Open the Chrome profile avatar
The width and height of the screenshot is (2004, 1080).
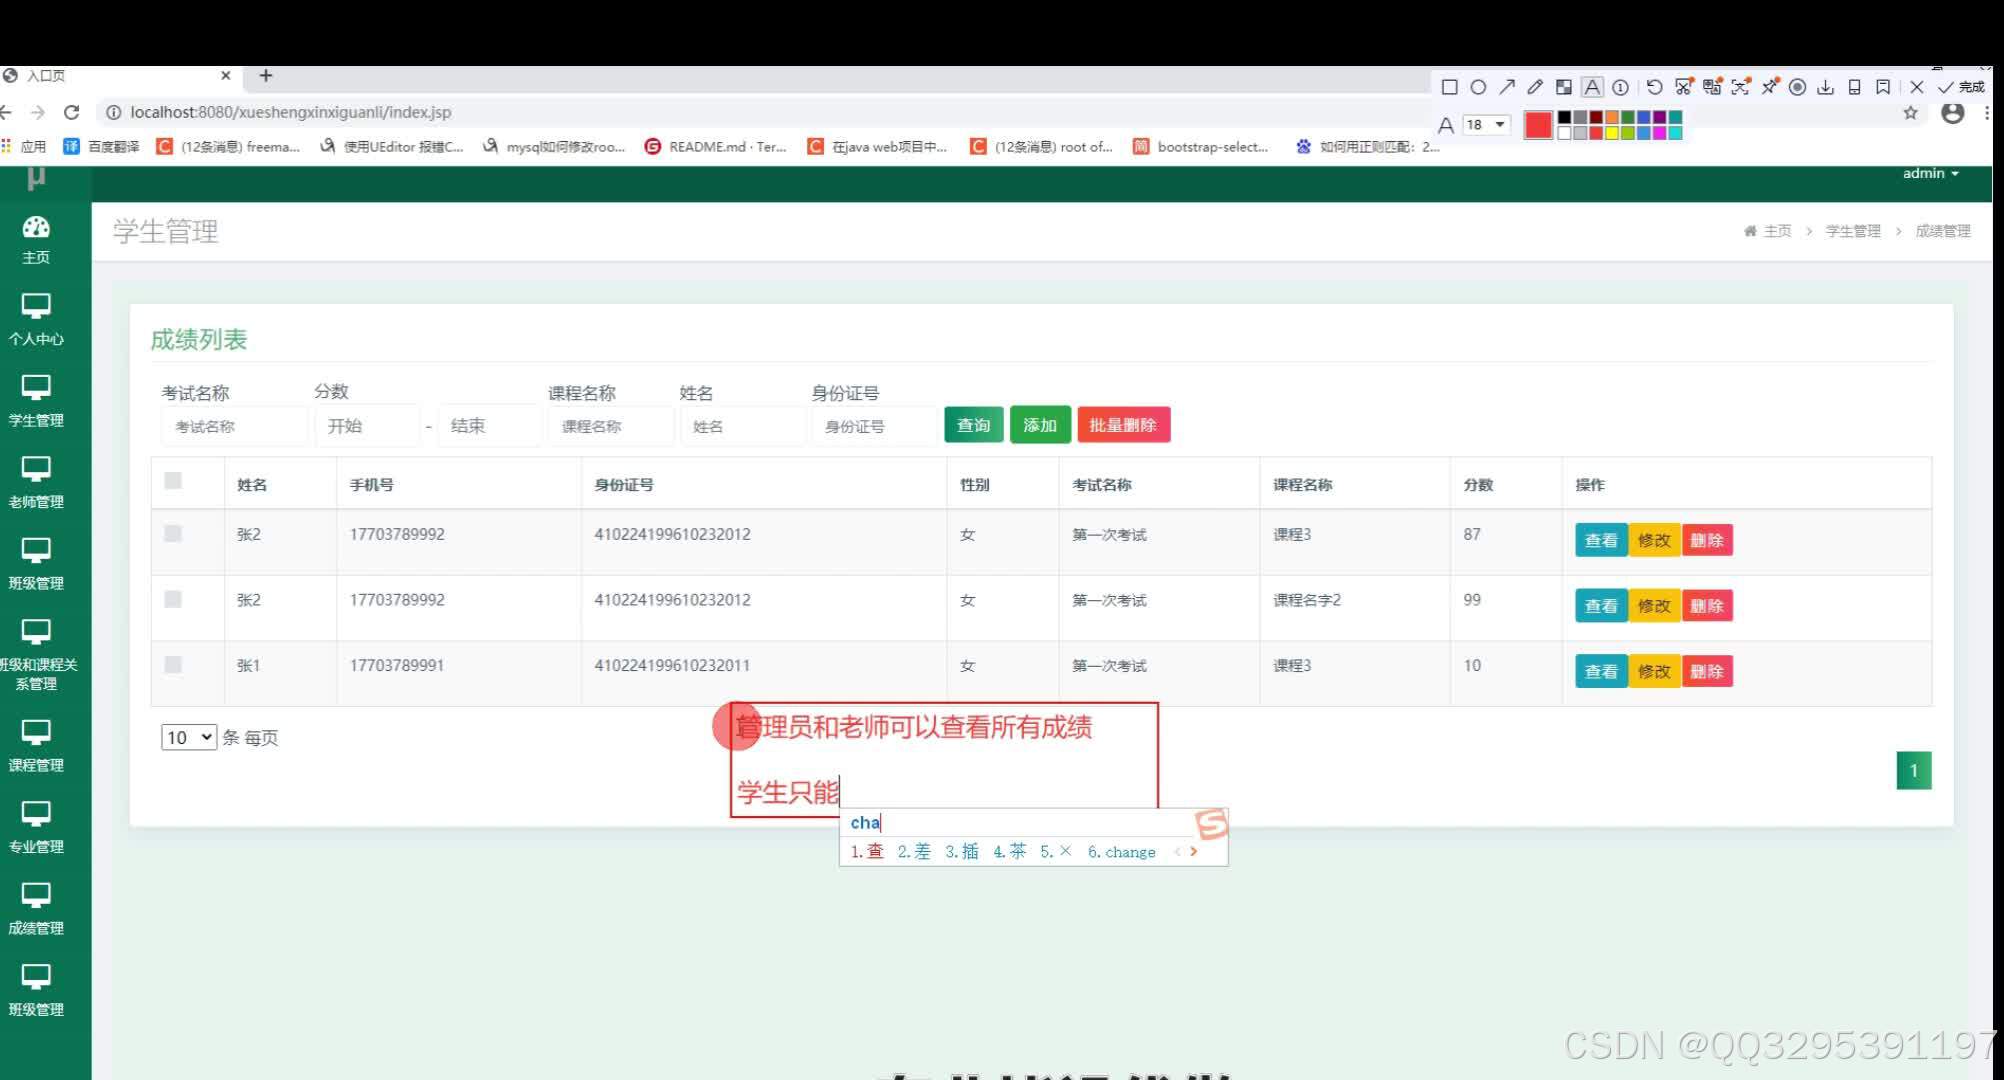click(x=1952, y=113)
